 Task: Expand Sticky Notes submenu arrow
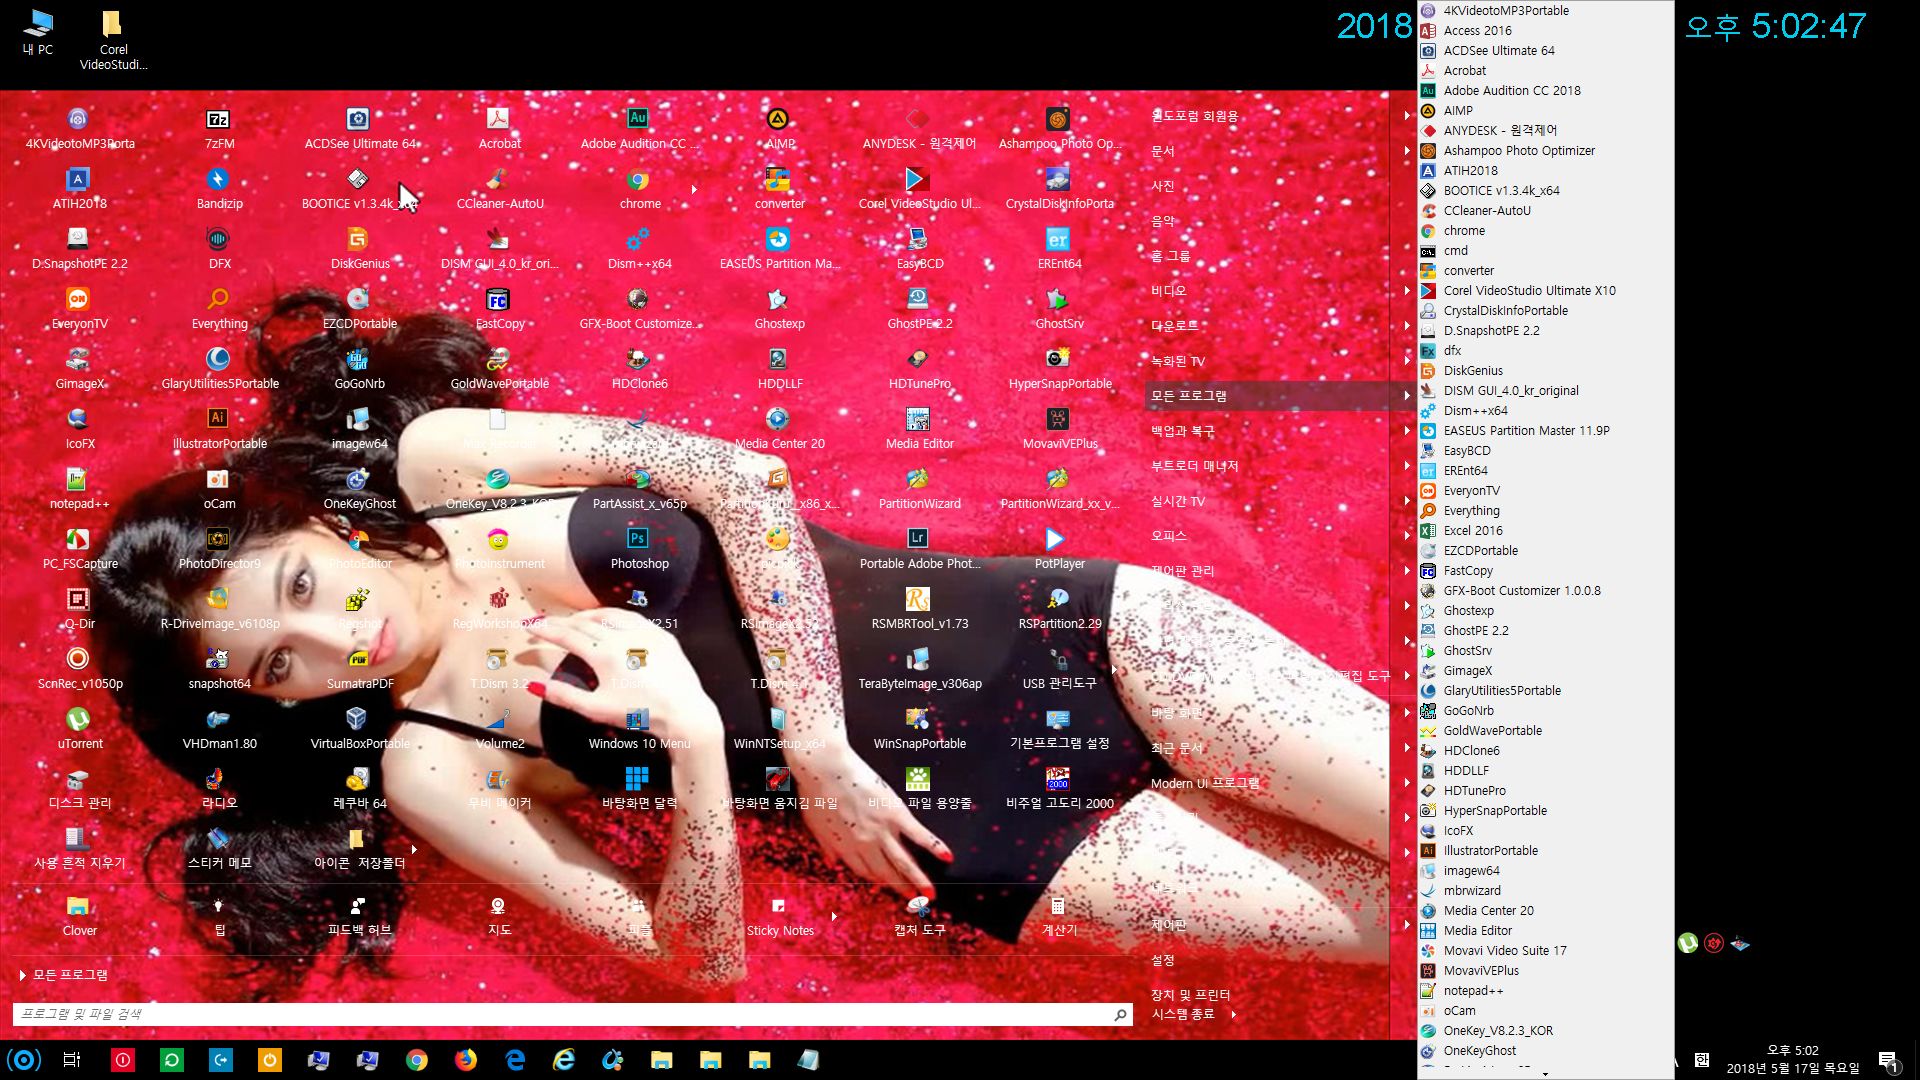(834, 916)
